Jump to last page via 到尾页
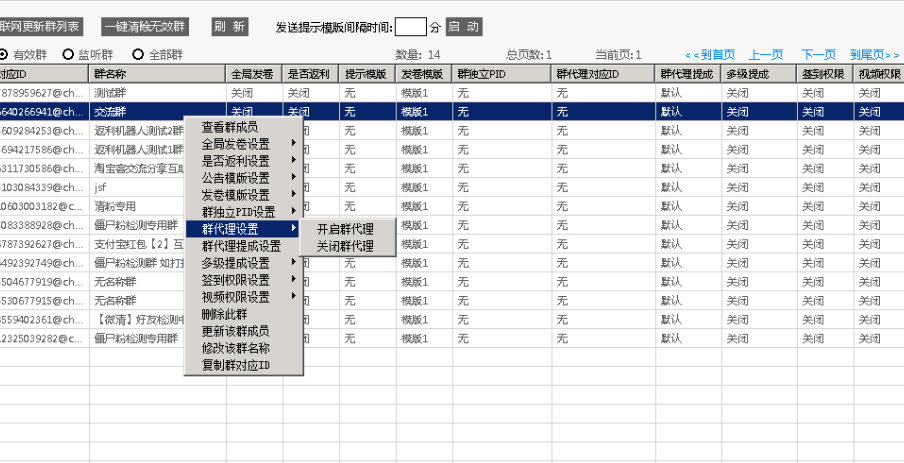This screenshot has height=463, width=904. [874, 54]
